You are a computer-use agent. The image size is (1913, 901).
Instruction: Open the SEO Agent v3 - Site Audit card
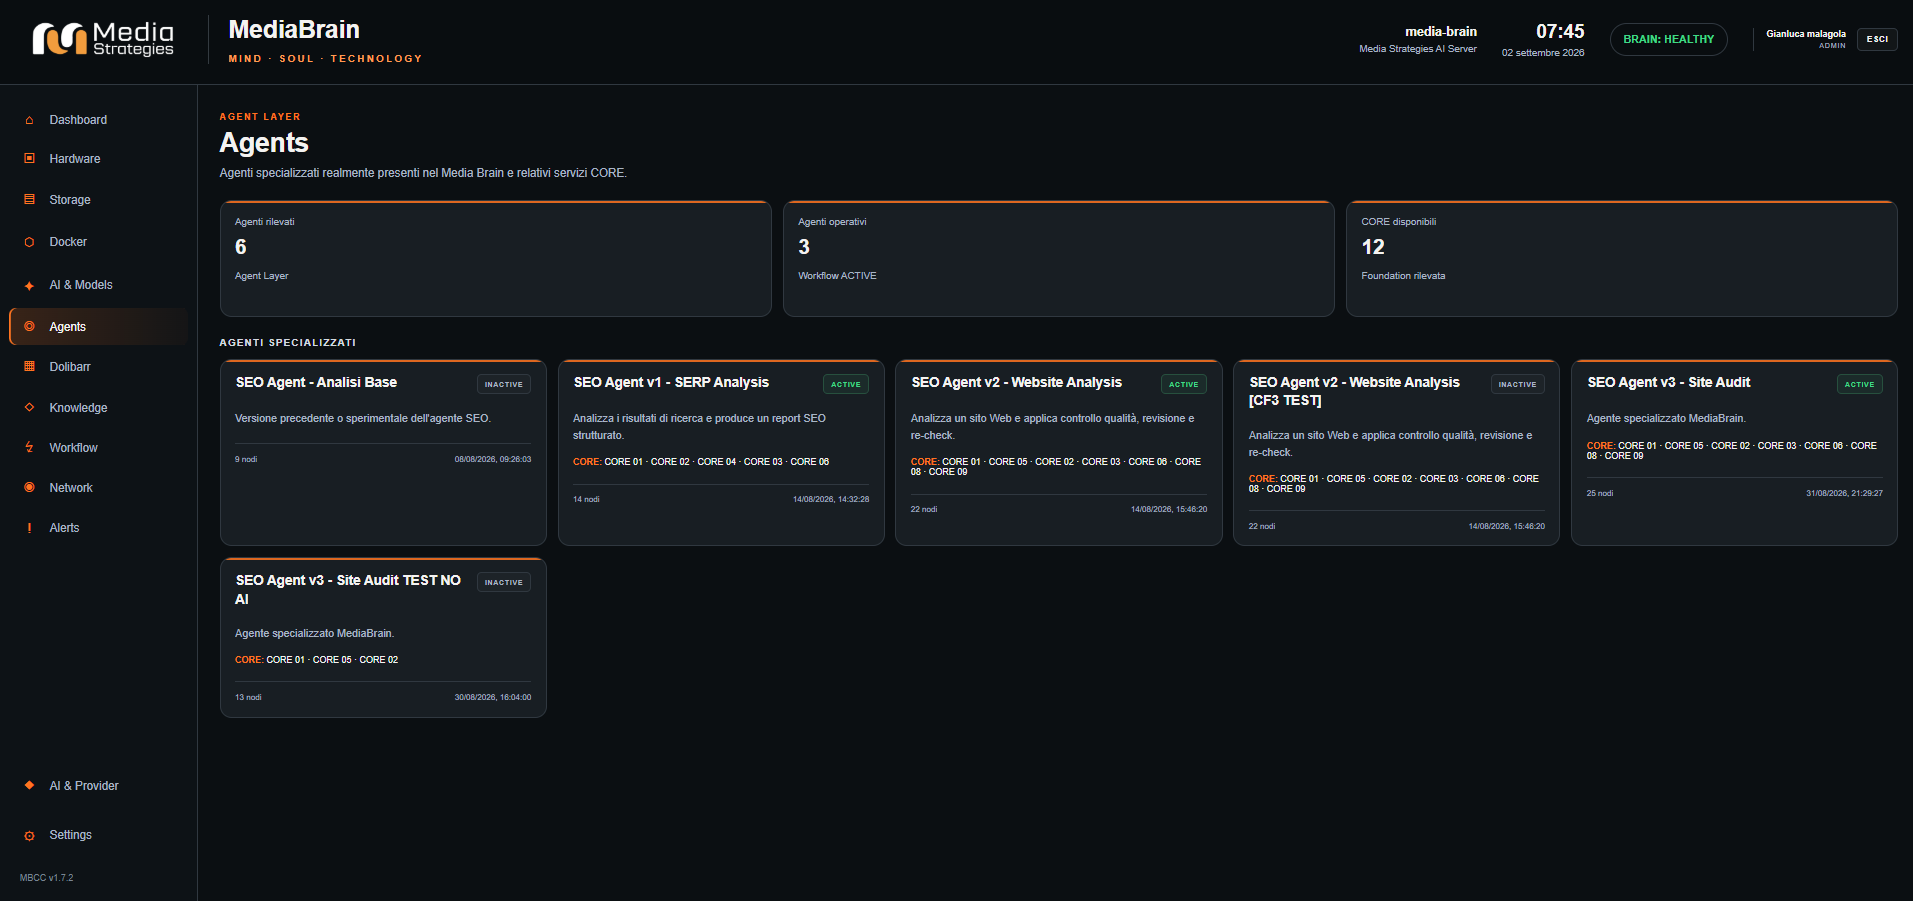1734,452
